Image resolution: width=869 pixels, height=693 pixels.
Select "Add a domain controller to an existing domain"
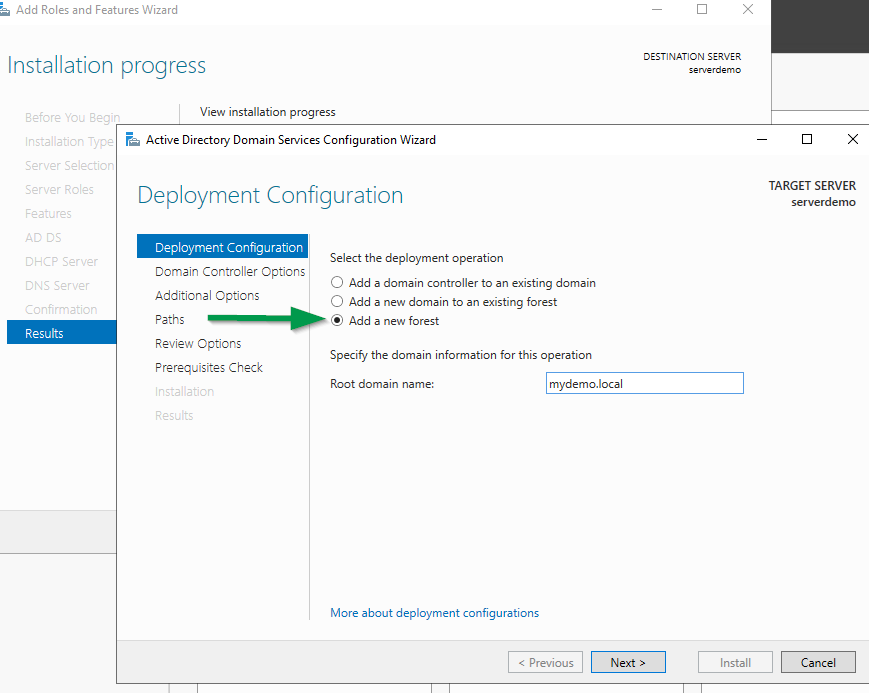(x=337, y=282)
